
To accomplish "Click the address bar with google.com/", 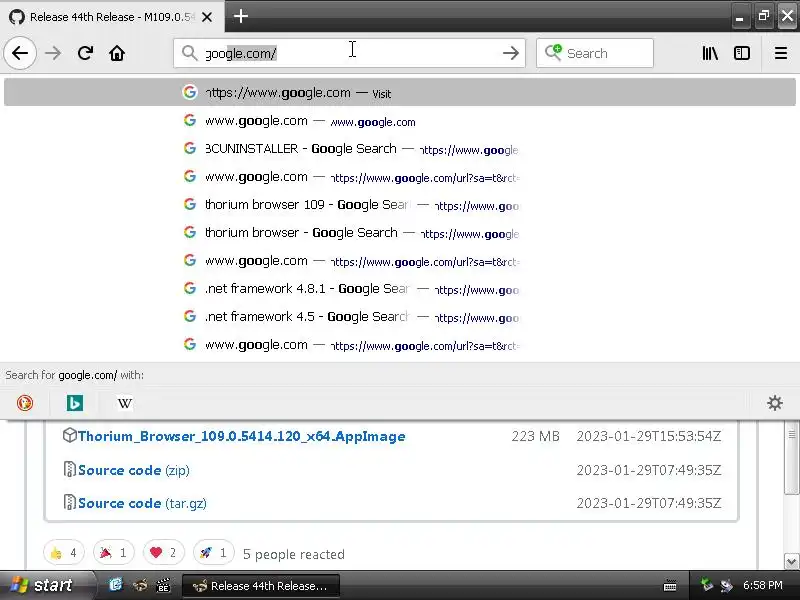I will (349, 53).
